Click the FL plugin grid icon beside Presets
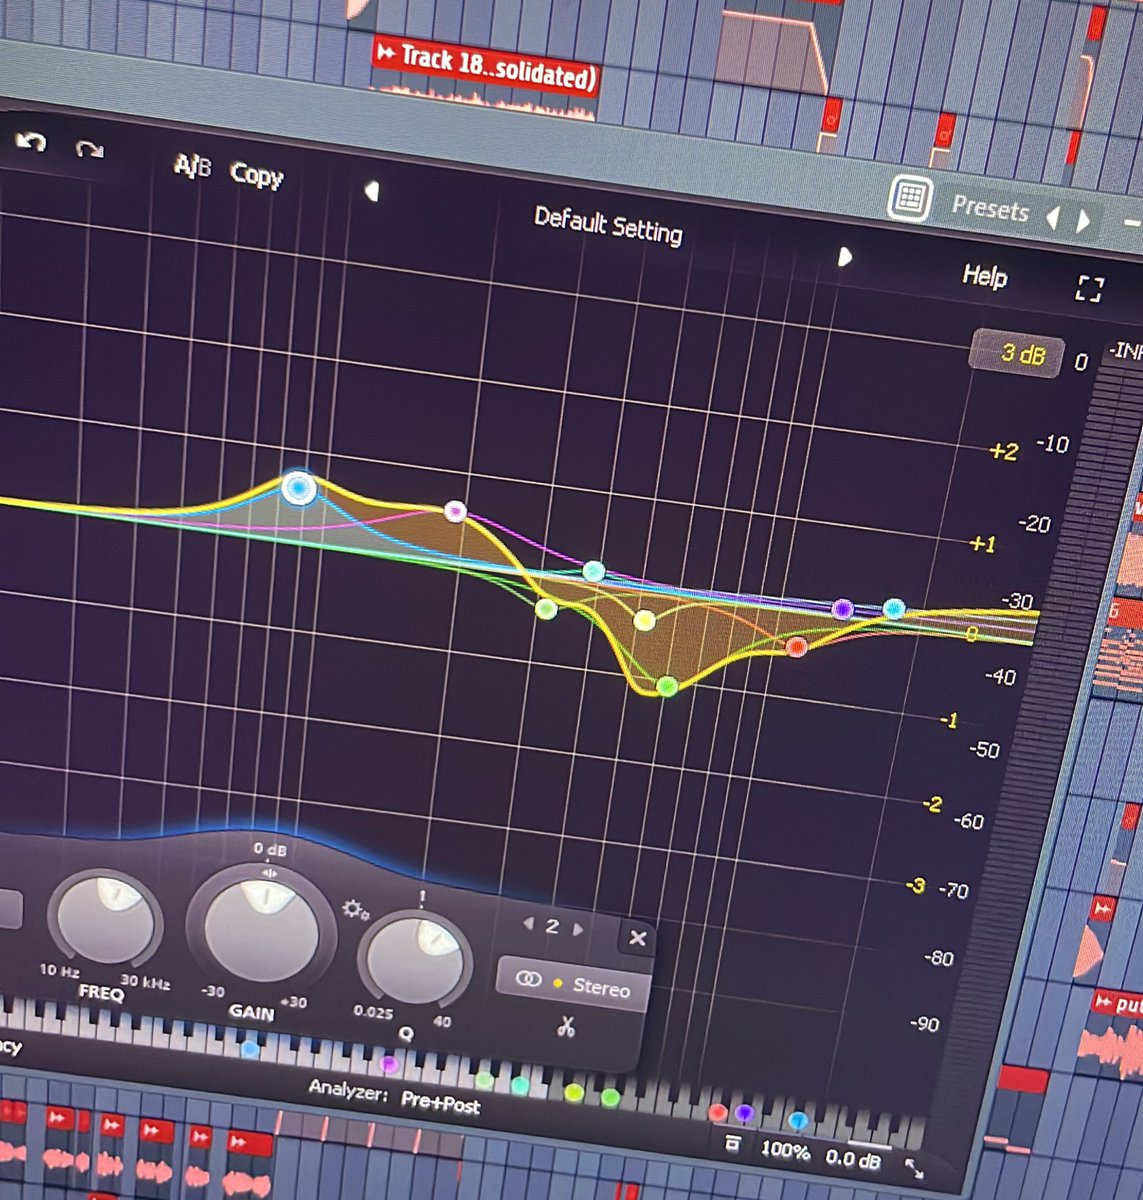This screenshot has height=1200, width=1143. (x=910, y=198)
